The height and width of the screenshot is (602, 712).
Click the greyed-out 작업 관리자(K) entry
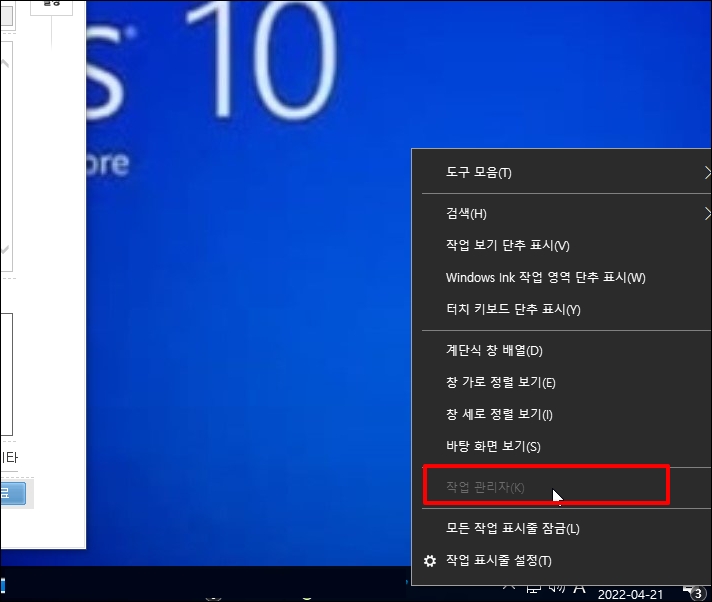561,487
